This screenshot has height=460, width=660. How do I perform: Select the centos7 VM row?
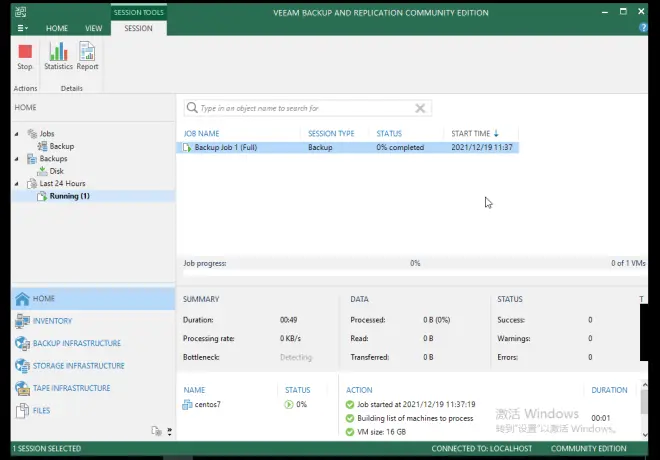click(257, 404)
